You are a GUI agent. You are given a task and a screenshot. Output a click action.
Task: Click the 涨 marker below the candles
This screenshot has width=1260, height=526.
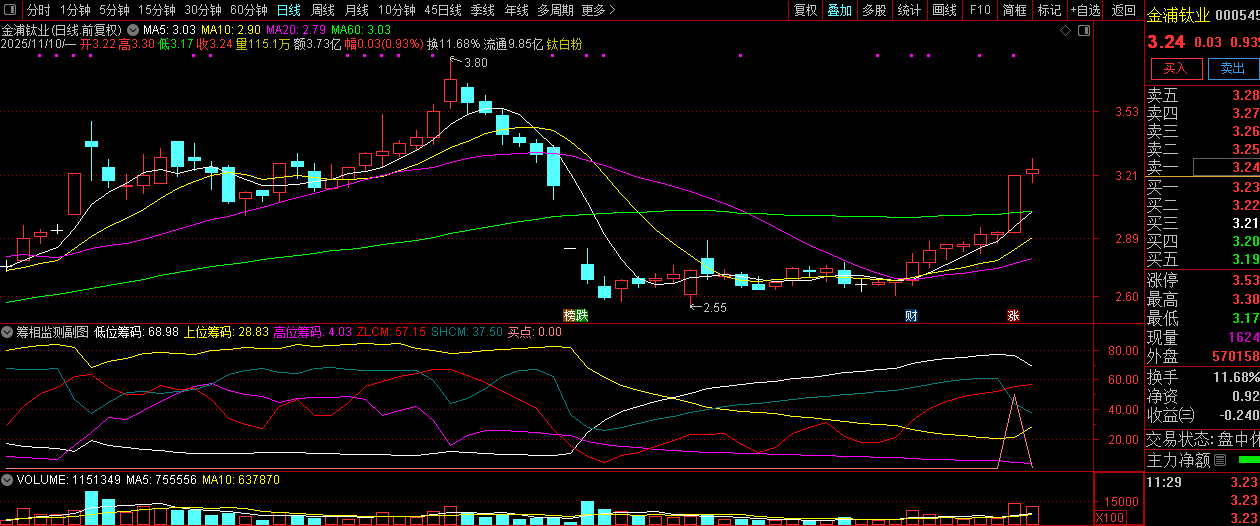point(1013,315)
